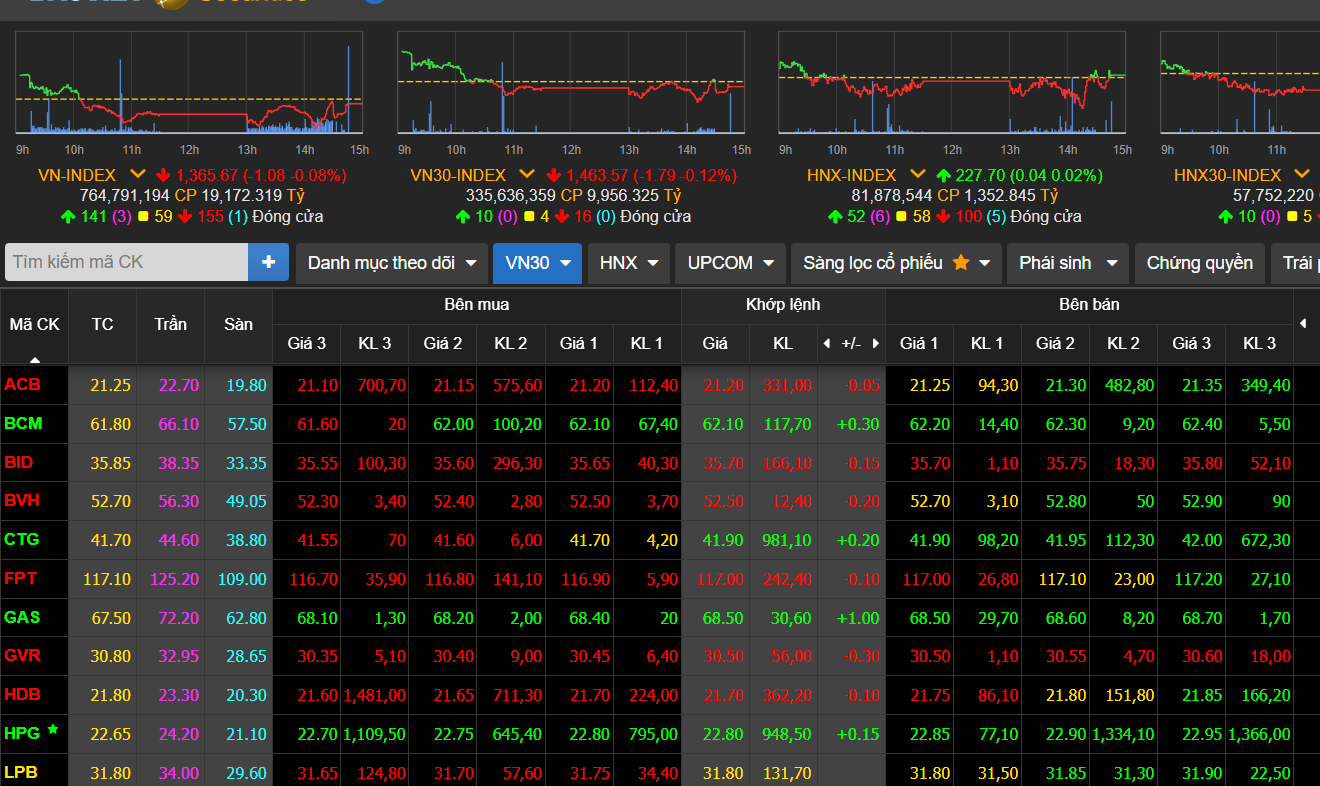Screen dimensions: 1320x786
Task: Open the GAS stock symbol
Action: 22,617
